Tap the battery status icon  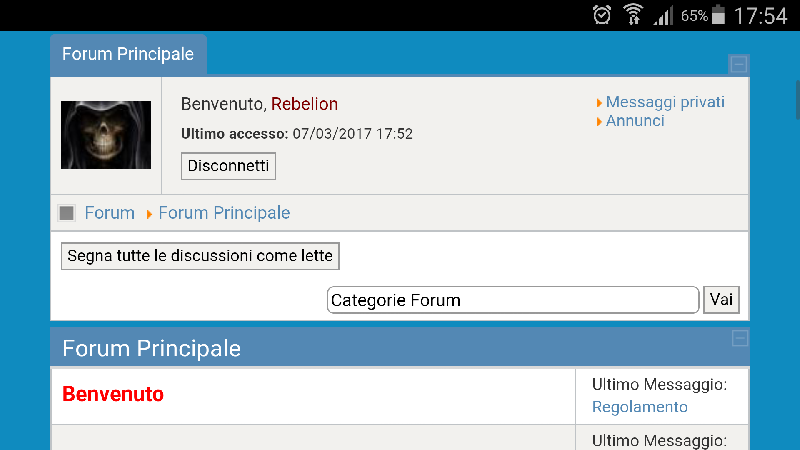718,14
